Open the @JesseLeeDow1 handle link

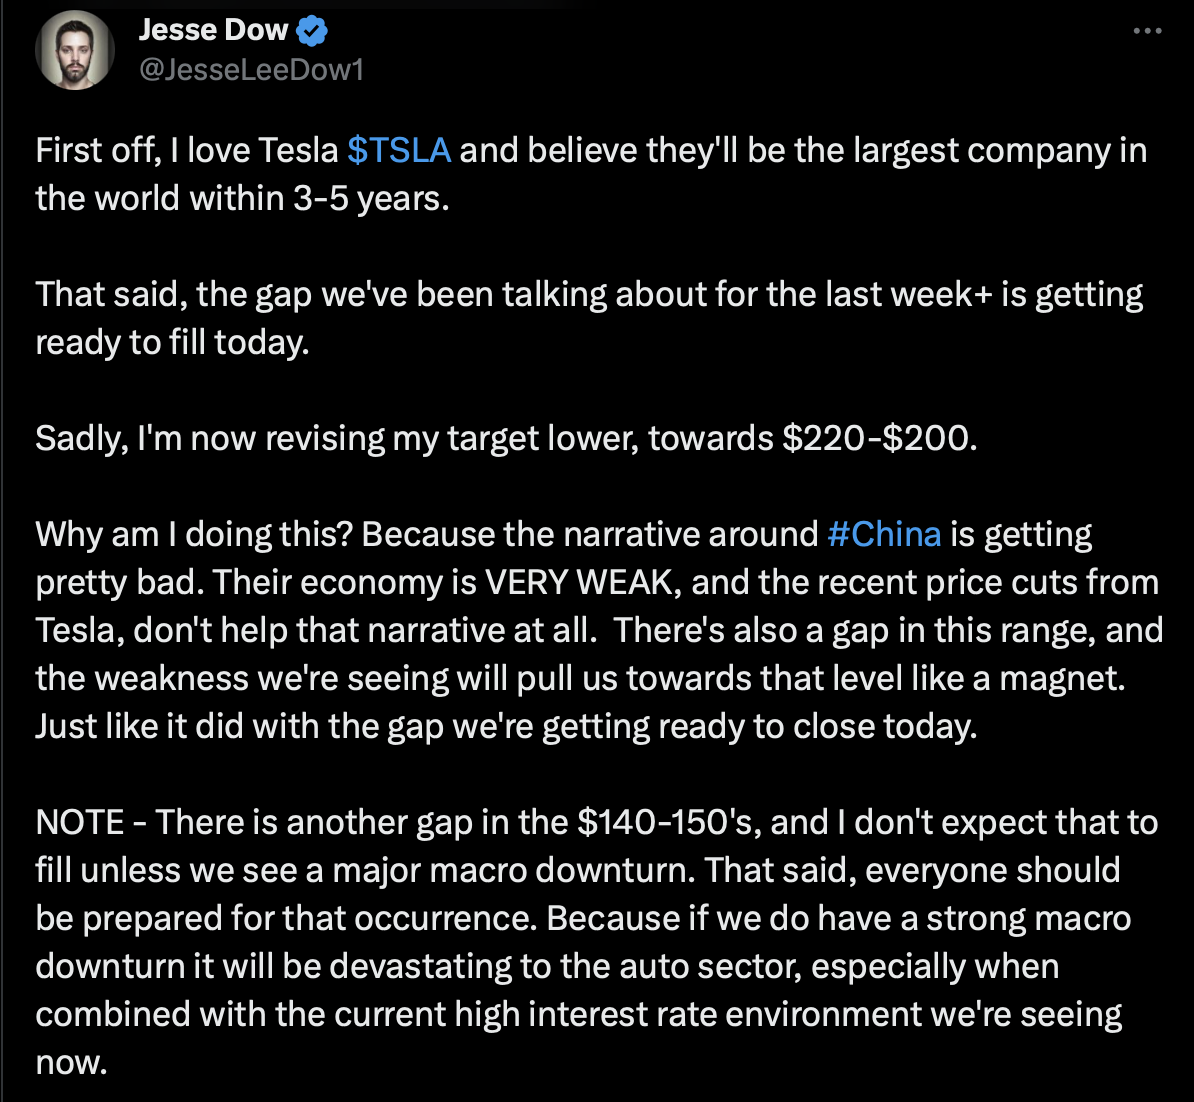coord(251,69)
